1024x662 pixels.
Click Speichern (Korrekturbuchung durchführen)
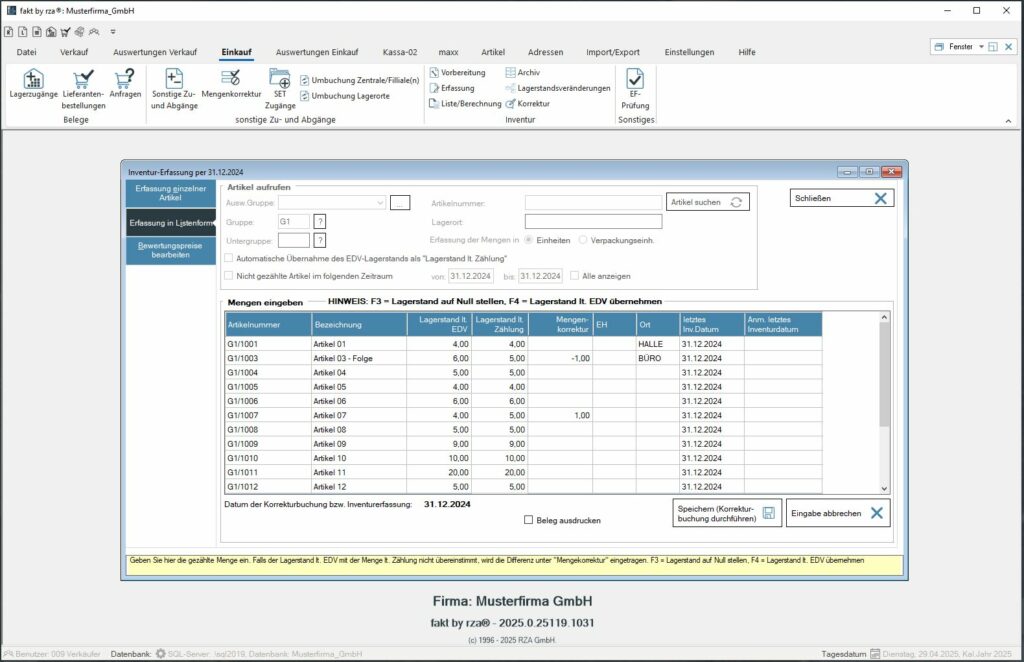[x=728, y=512]
